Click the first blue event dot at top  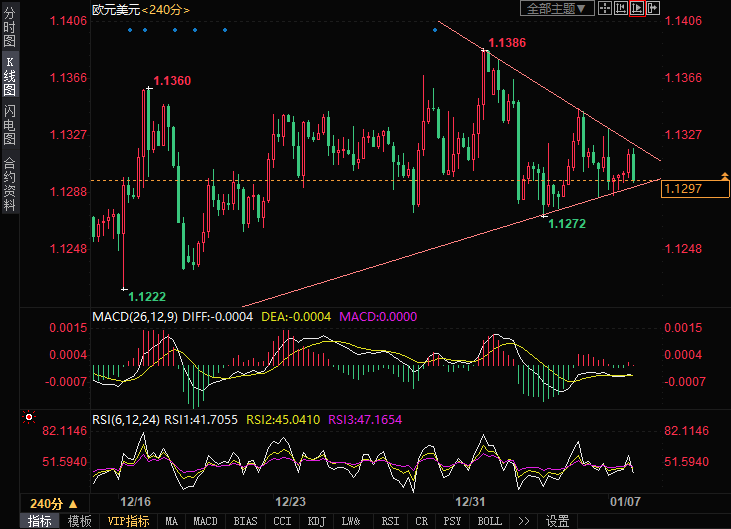[130, 30]
